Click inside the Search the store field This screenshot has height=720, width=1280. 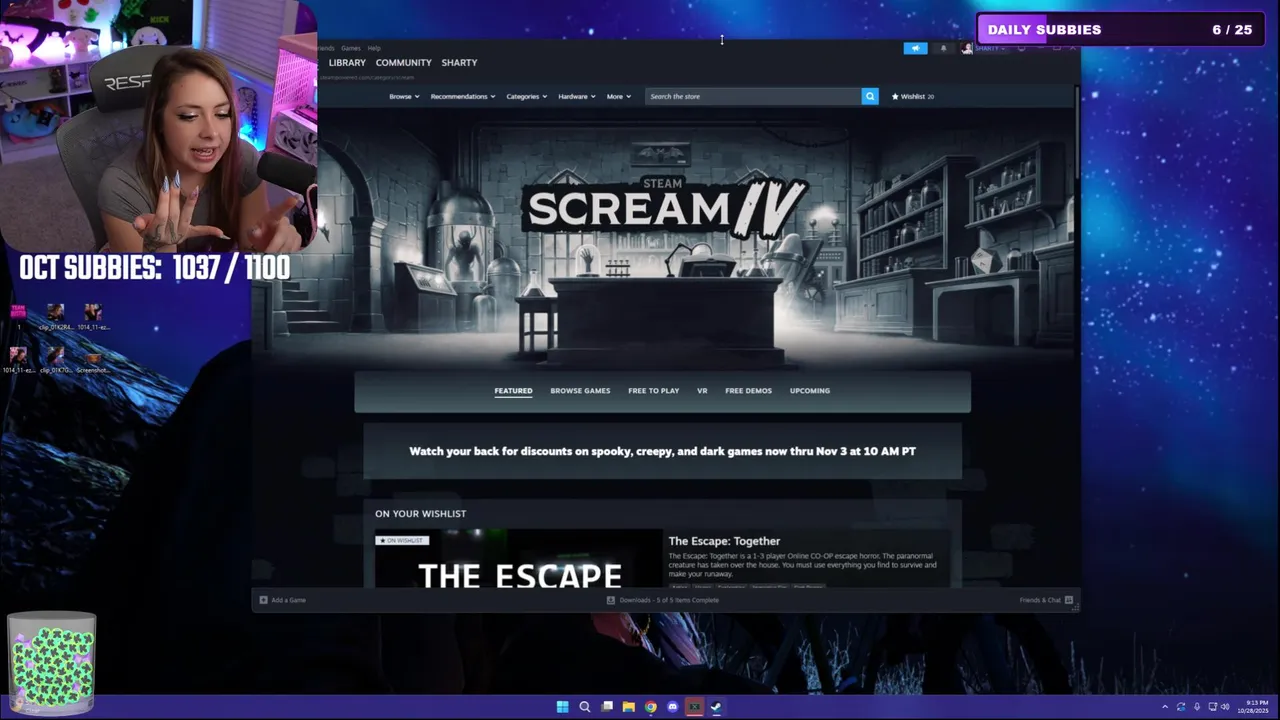(x=753, y=96)
